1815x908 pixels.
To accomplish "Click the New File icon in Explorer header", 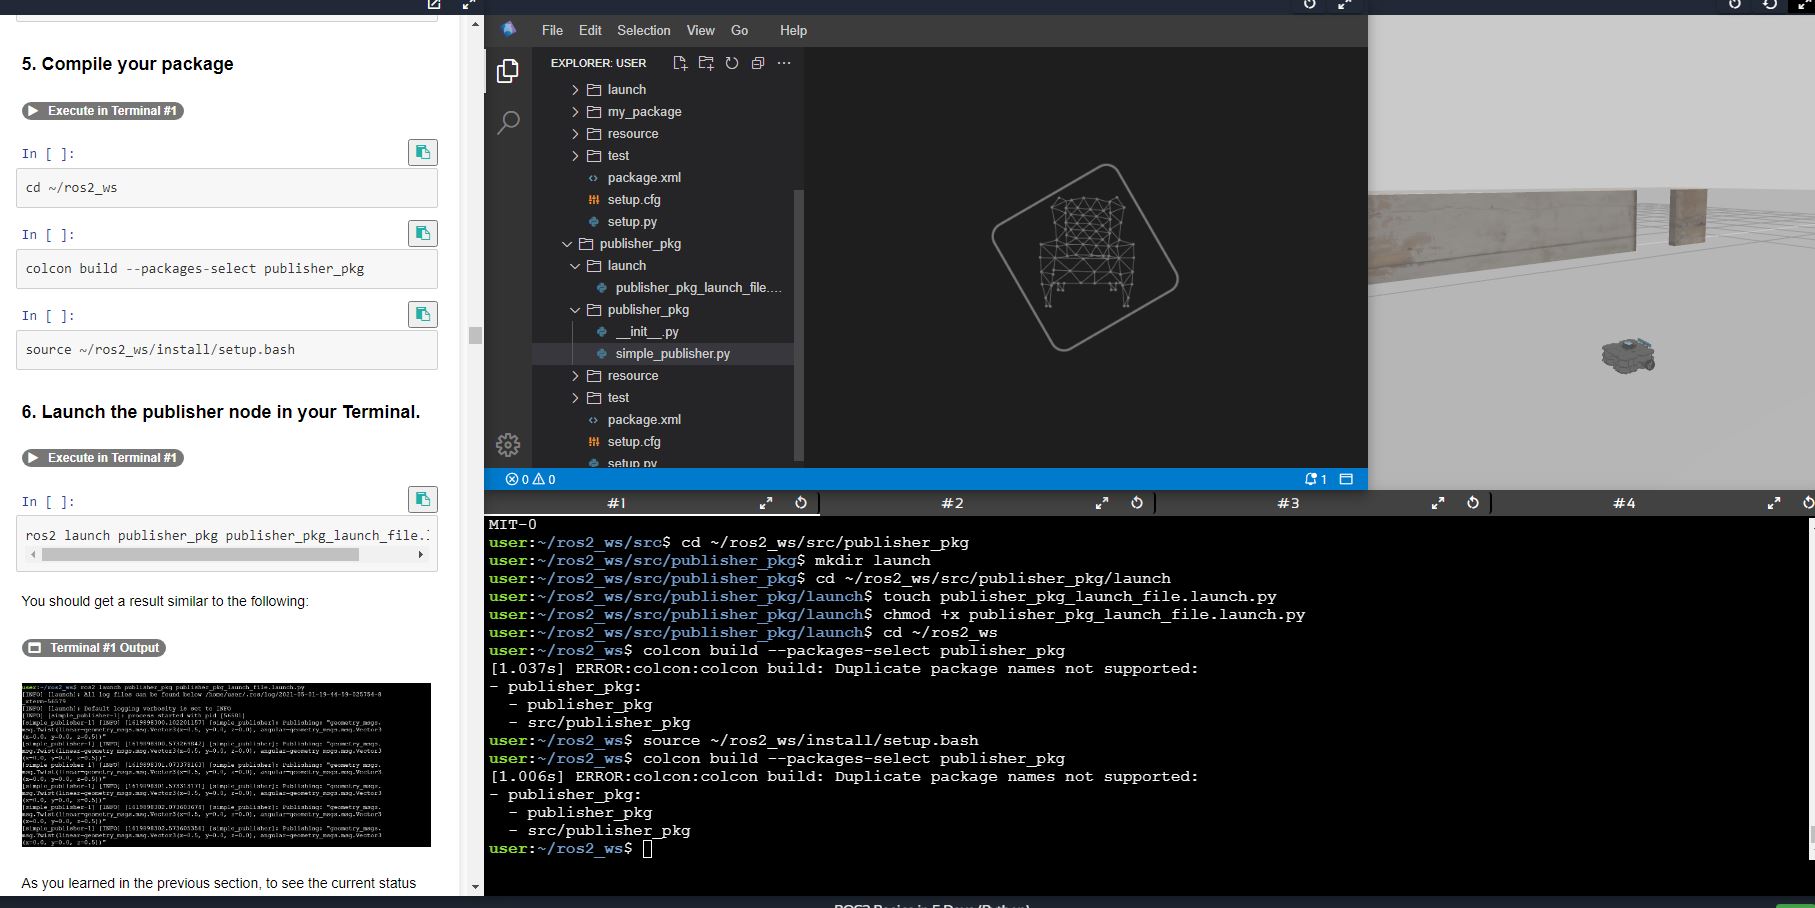I will [680, 63].
